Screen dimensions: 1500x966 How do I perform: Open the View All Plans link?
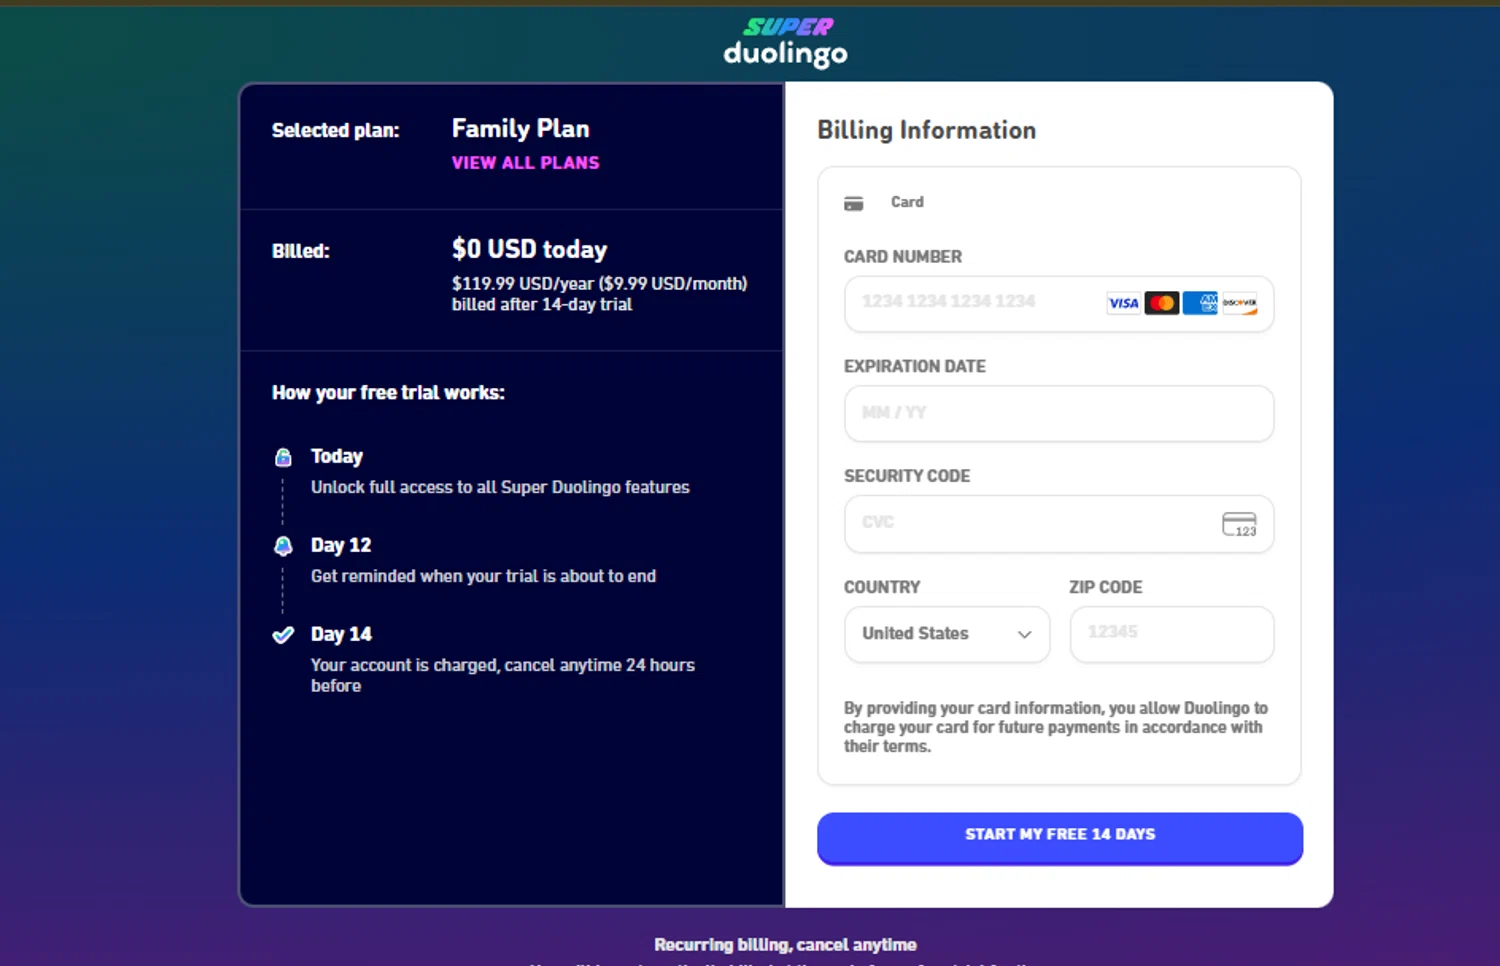(525, 163)
